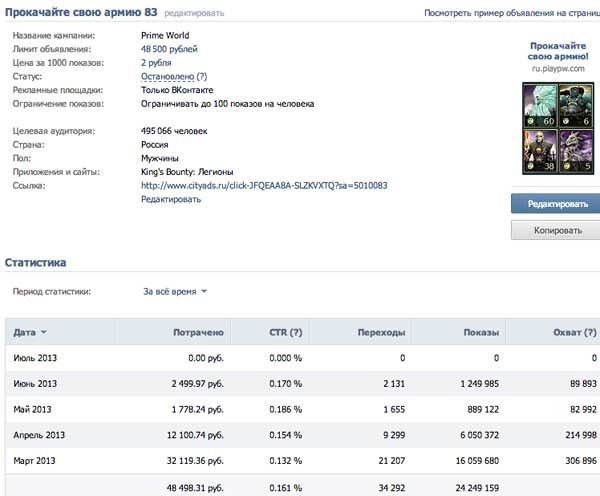Click 'Редактировать' link under the URL

tap(171, 199)
